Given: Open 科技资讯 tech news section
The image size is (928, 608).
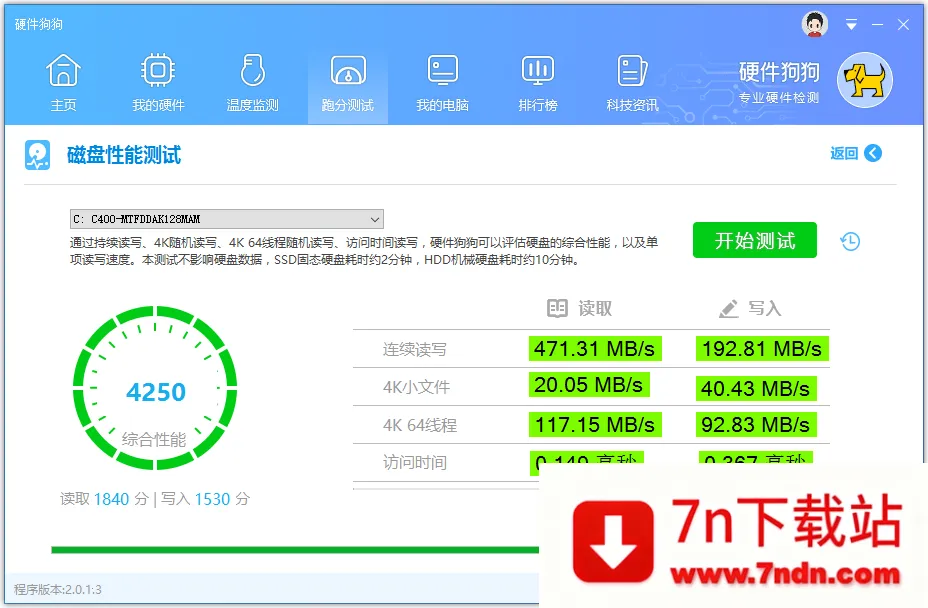Looking at the screenshot, I should pyautogui.click(x=632, y=81).
